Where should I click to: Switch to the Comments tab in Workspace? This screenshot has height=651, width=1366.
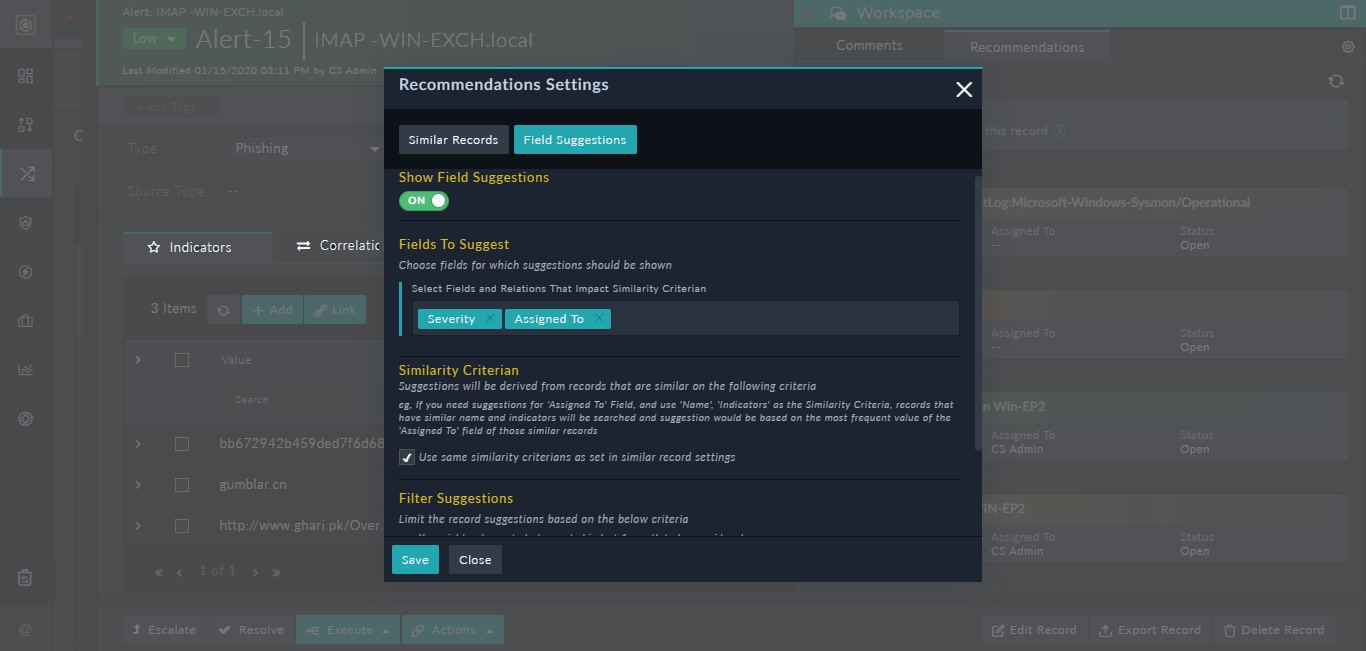[x=868, y=45]
